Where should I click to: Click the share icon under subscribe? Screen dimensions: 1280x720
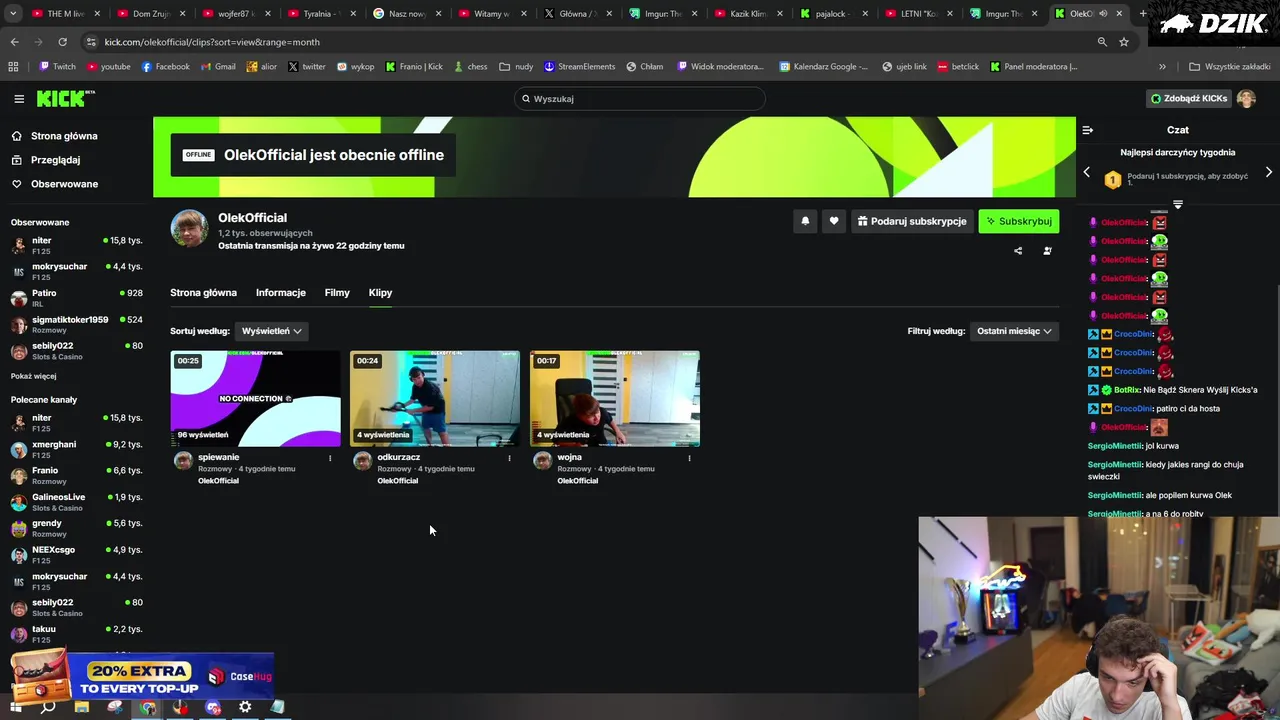click(1018, 251)
